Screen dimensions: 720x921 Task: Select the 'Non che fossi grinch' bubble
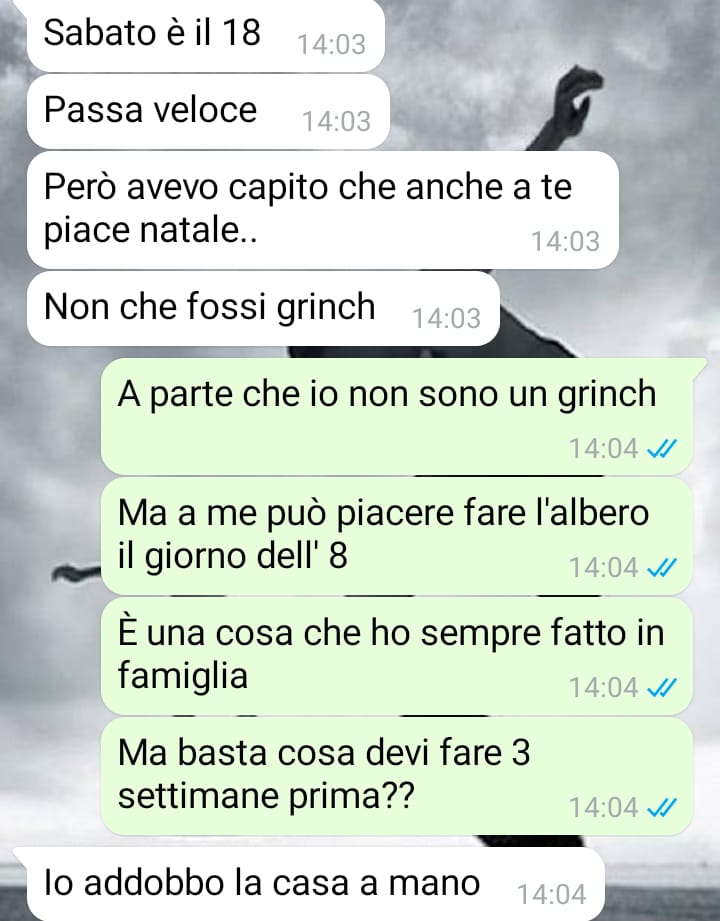coord(263,308)
